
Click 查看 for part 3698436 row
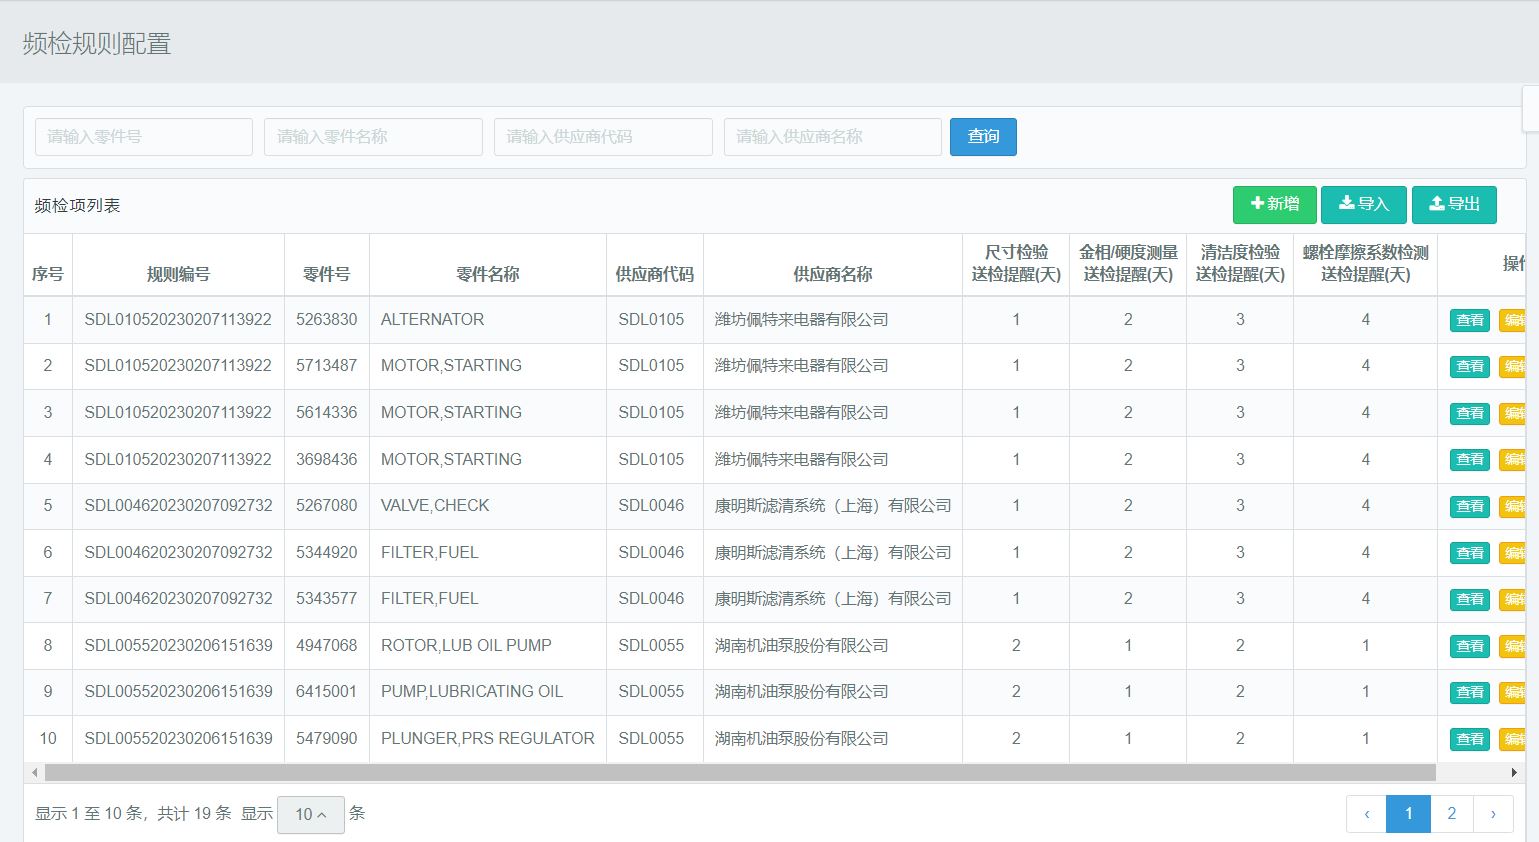[x=1470, y=459]
